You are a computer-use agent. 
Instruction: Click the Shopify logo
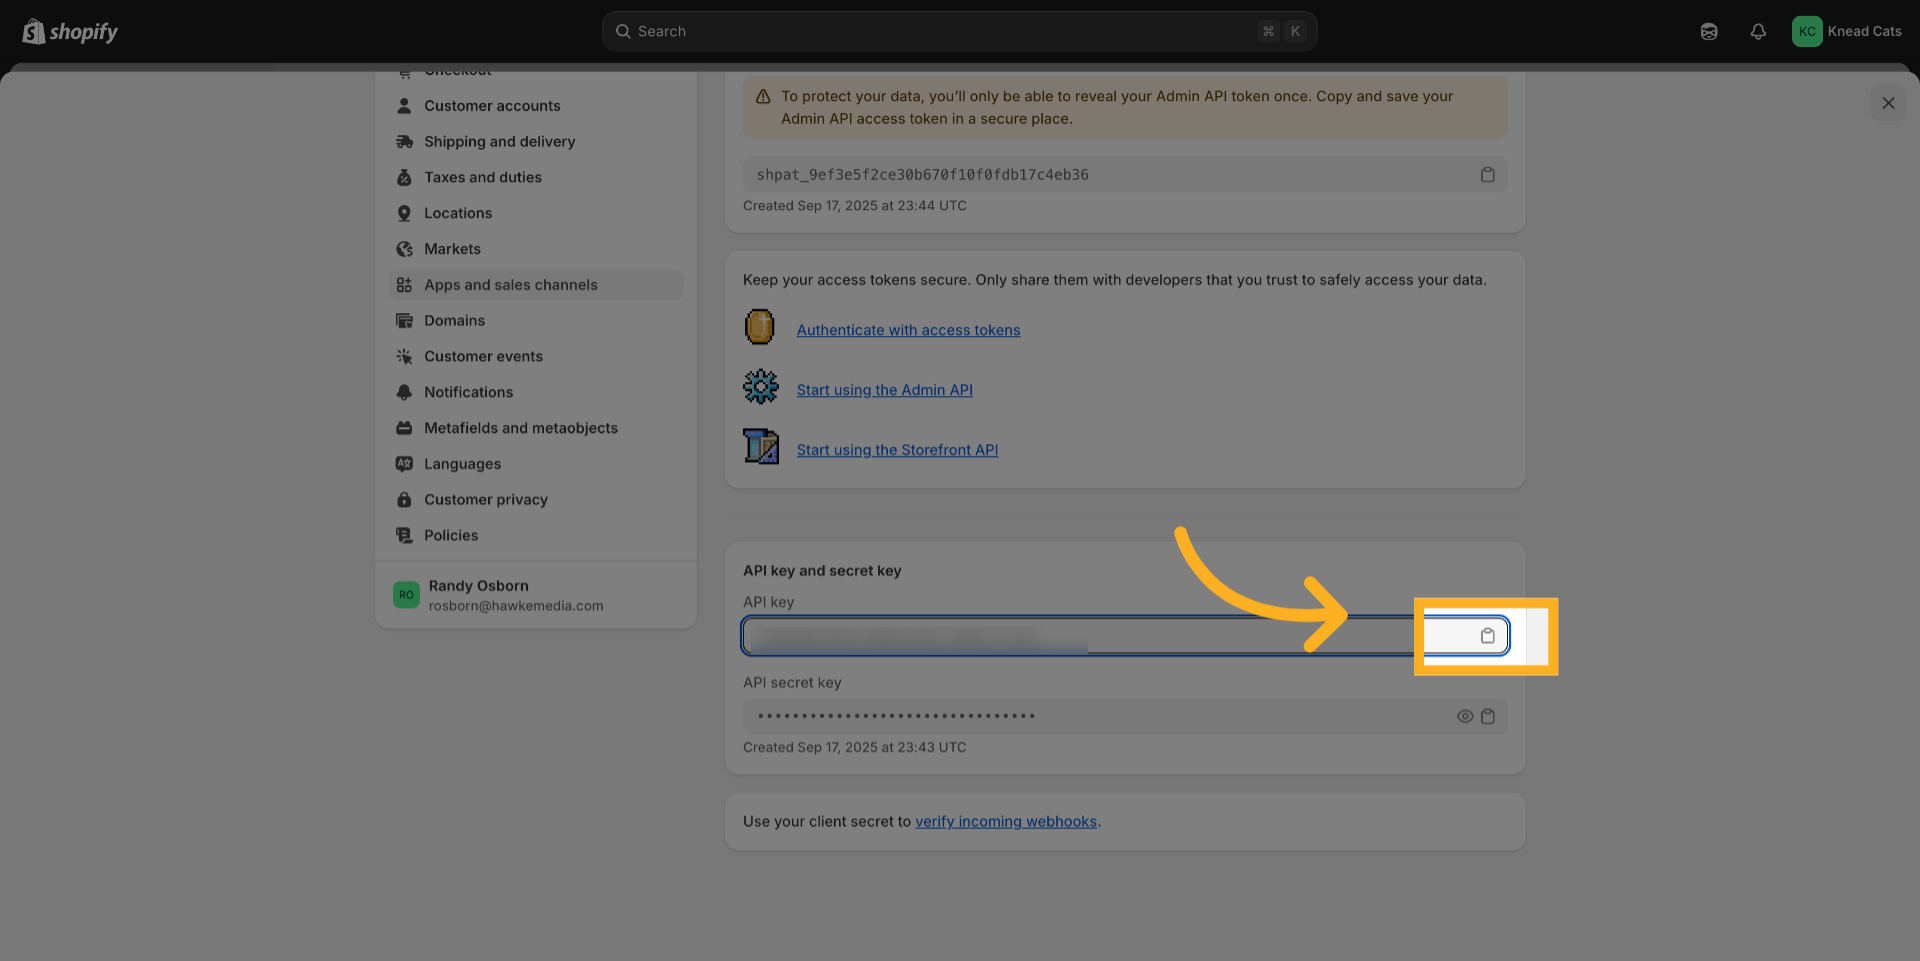point(70,32)
